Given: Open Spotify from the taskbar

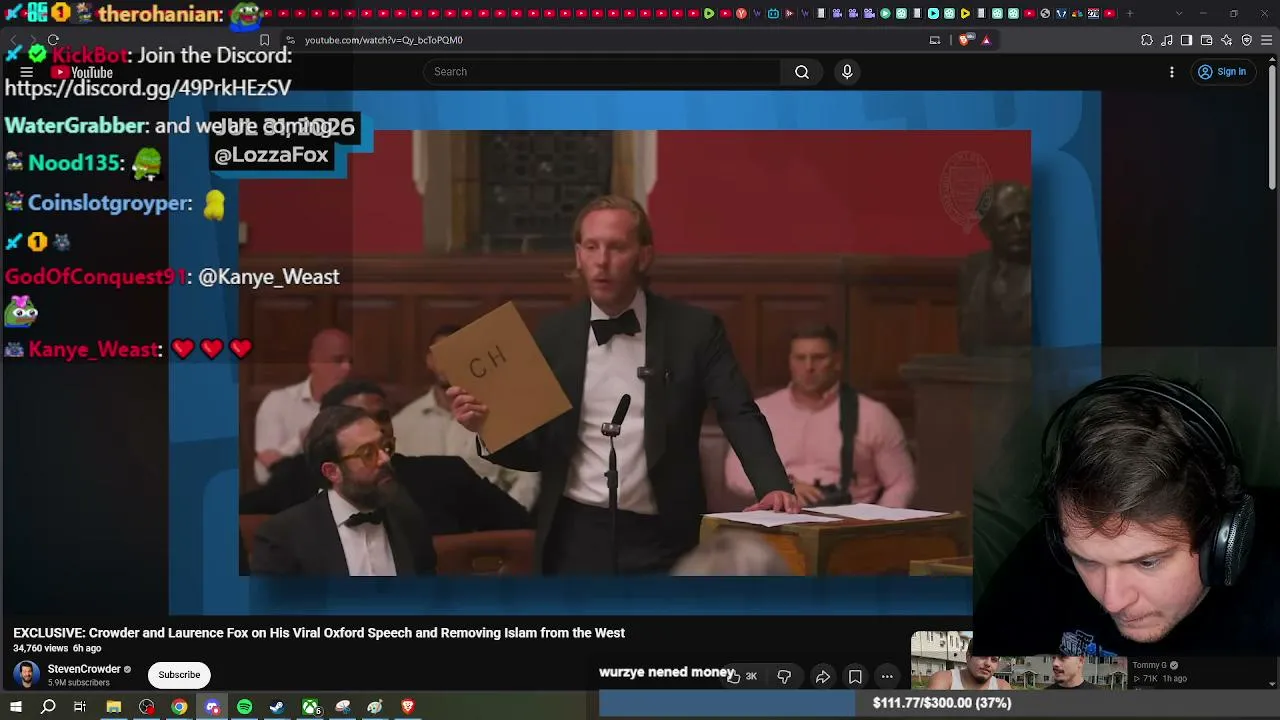Looking at the screenshot, I should pos(245,707).
